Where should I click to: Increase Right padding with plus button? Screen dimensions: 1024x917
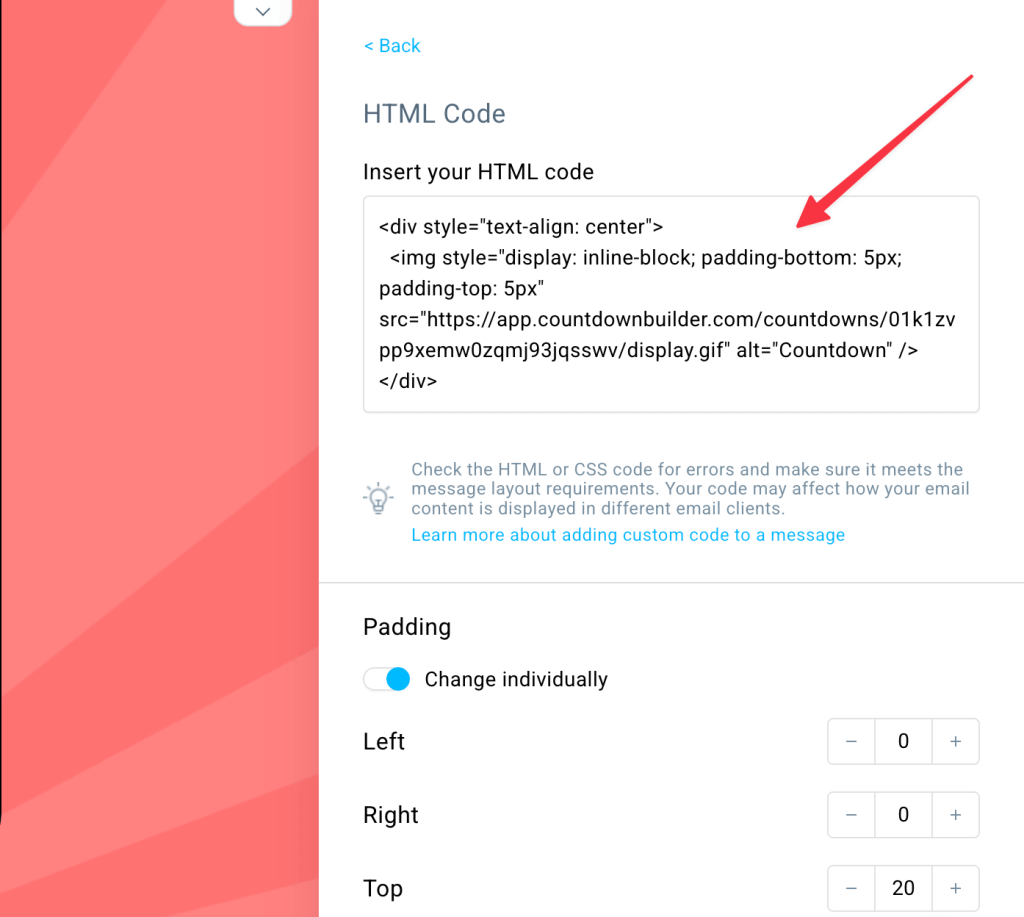(955, 815)
